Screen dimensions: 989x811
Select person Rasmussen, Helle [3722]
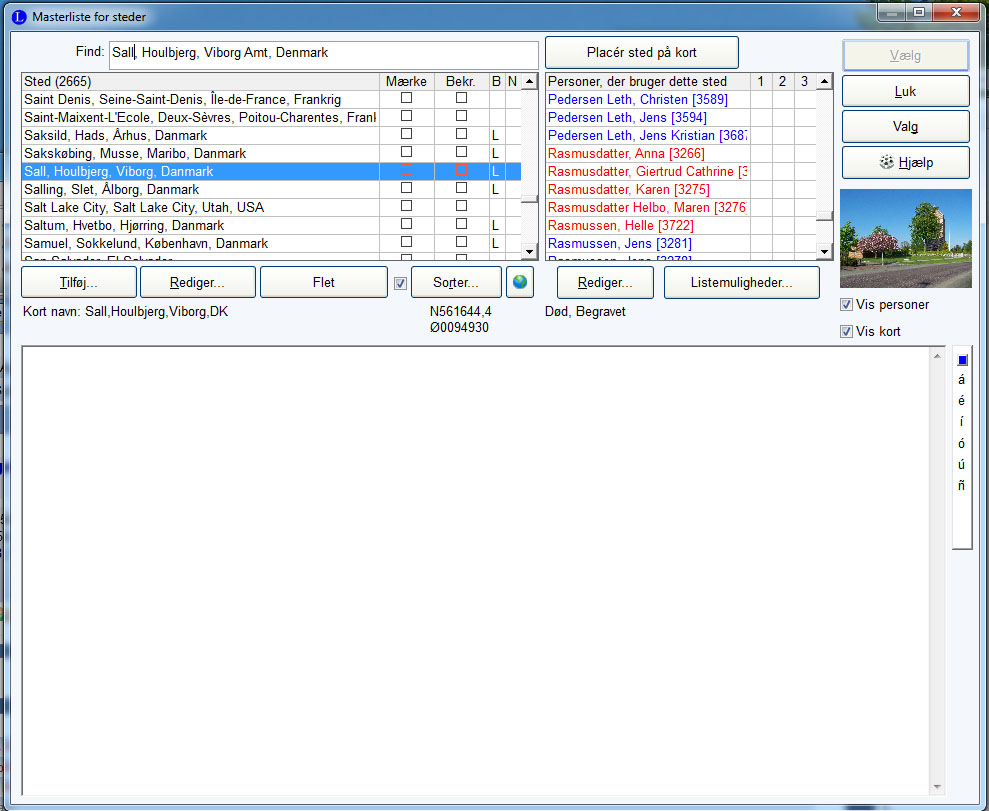pyautogui.click(x=648, y=225)
